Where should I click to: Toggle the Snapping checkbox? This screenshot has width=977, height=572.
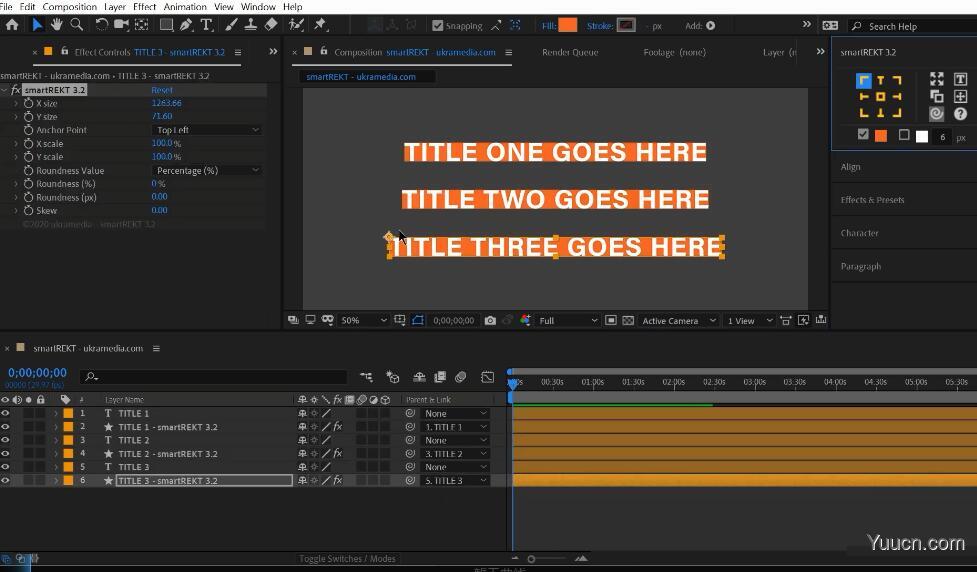[437, 26]
